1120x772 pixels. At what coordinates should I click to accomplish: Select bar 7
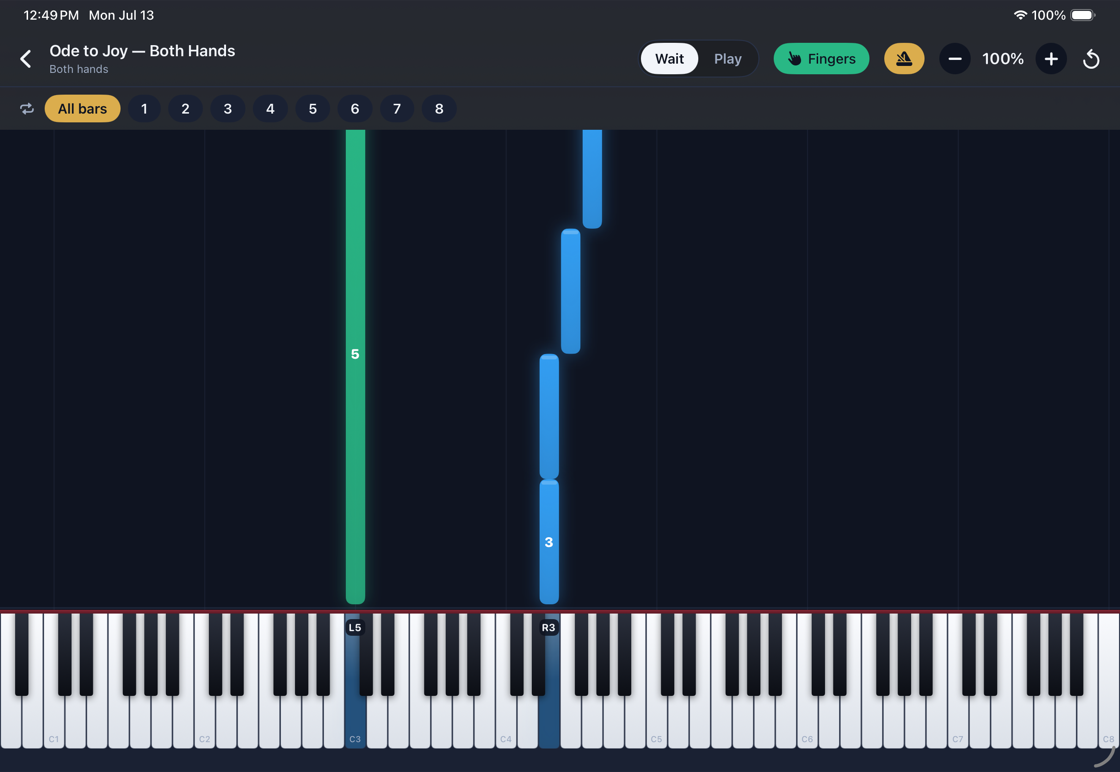pyautogui.click(x=397, y=109)
